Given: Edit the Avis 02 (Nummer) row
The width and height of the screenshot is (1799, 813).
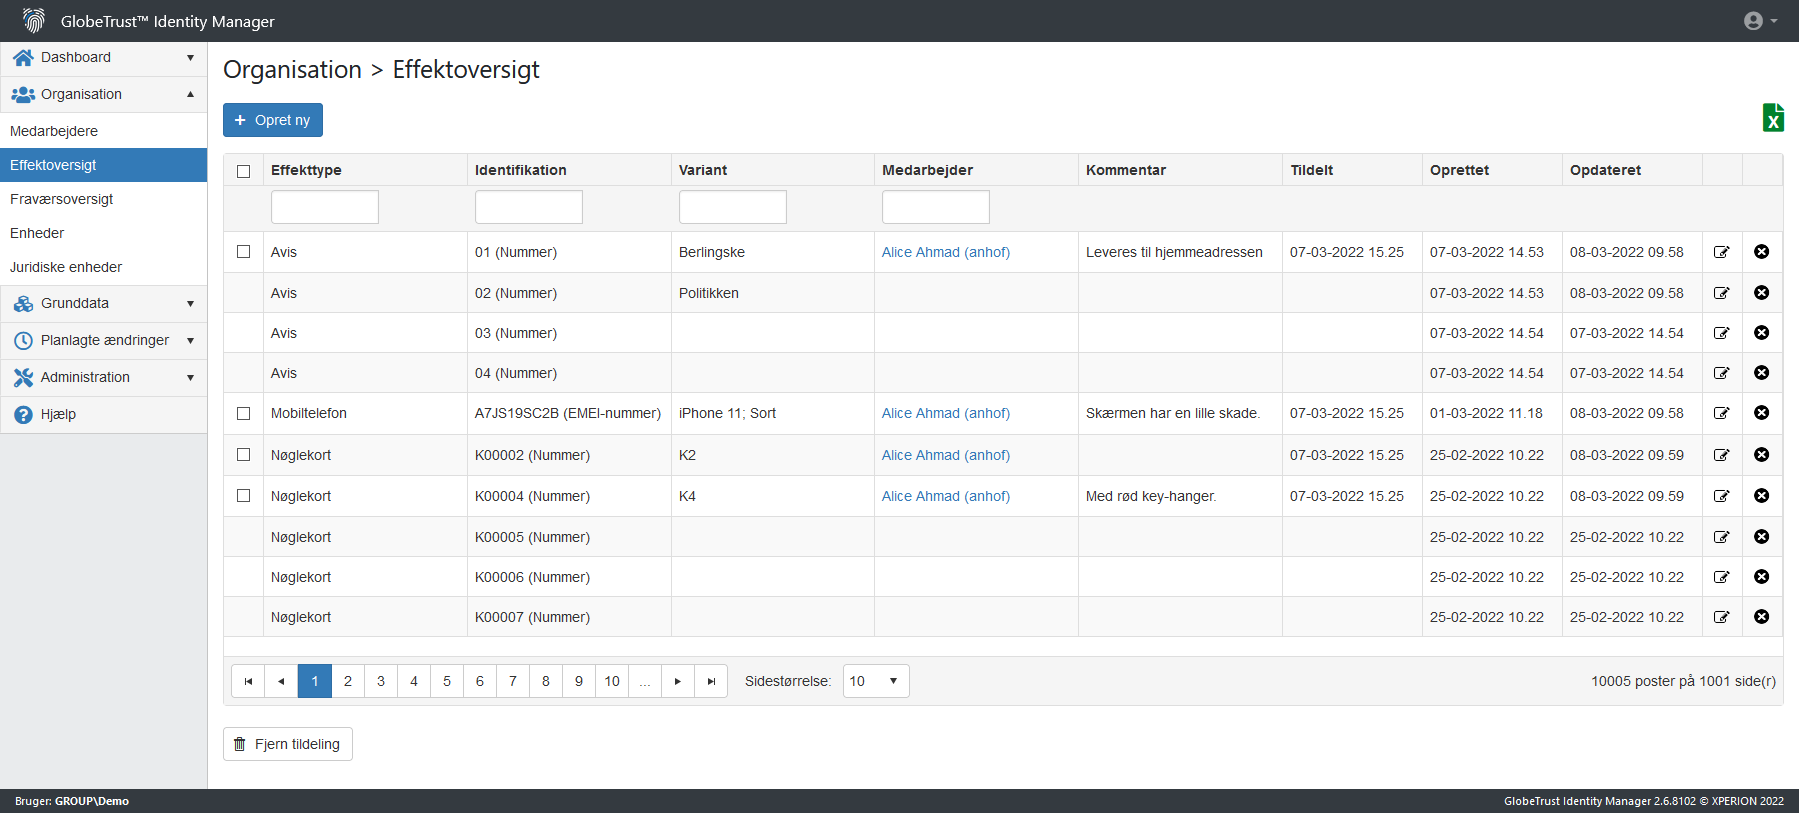Looking at the screenshot, I should pyautogui.click(x=1722, y=293).
